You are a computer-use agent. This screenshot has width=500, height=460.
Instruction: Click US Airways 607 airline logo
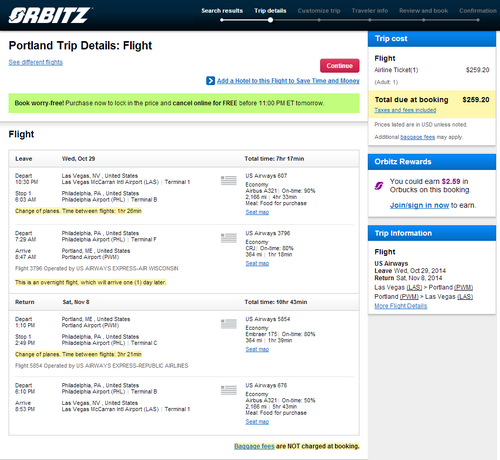(229, 180)
